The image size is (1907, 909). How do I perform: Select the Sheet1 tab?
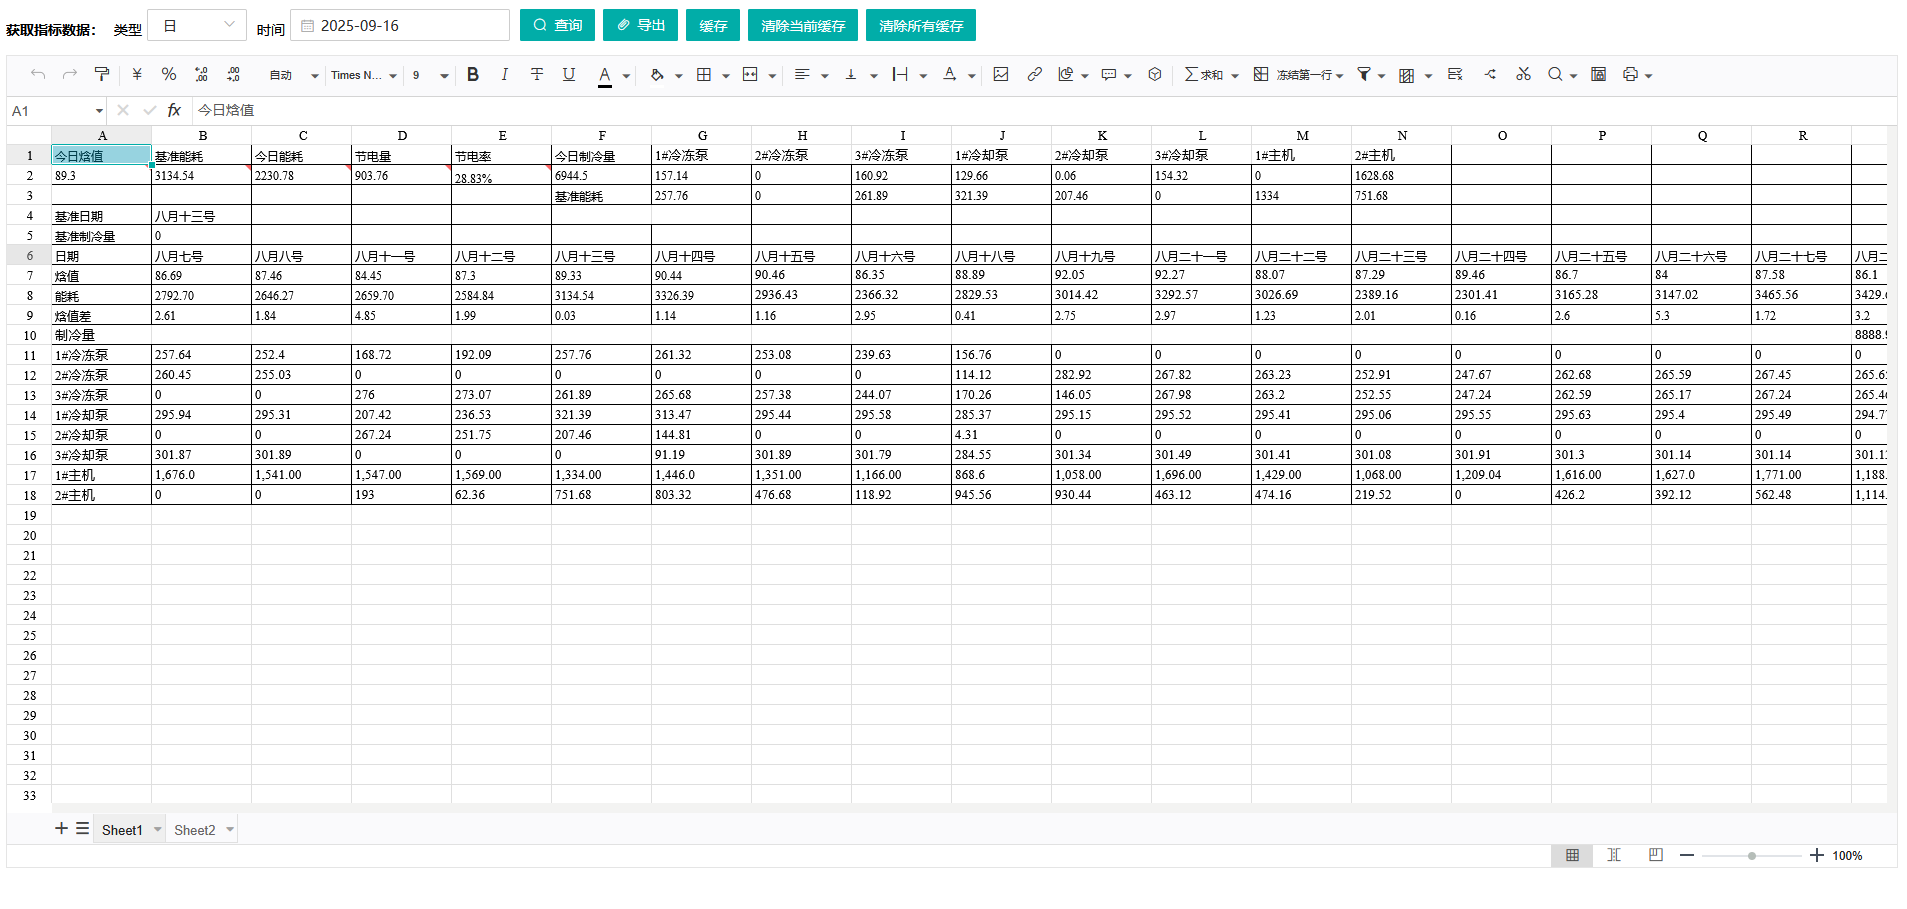click(122, 830)
